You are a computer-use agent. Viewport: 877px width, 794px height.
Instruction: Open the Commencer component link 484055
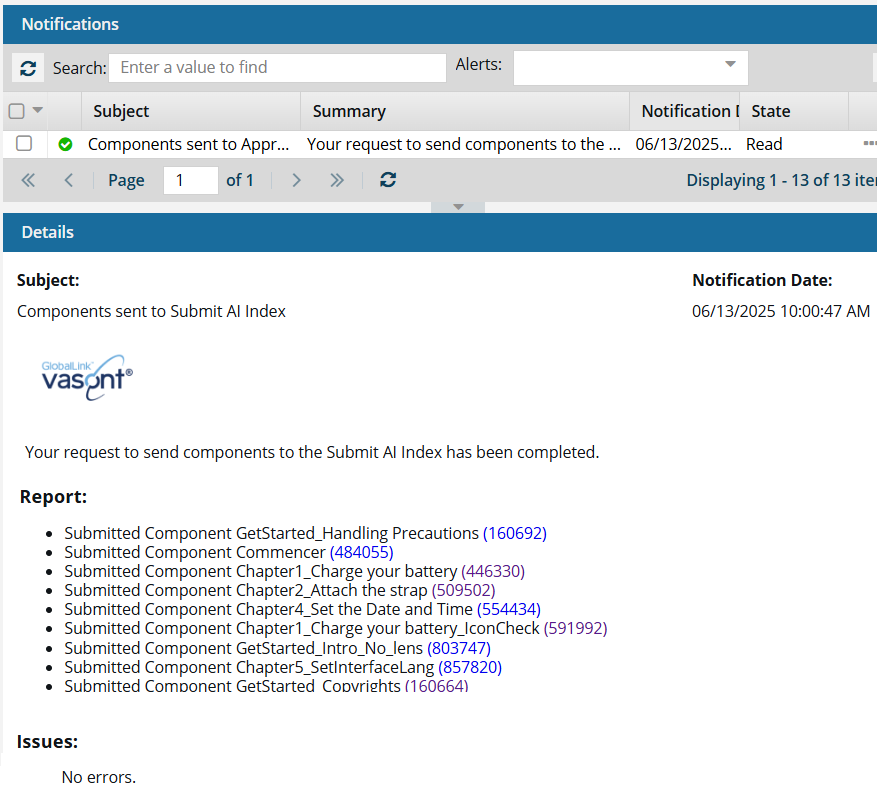click(361, 552)
